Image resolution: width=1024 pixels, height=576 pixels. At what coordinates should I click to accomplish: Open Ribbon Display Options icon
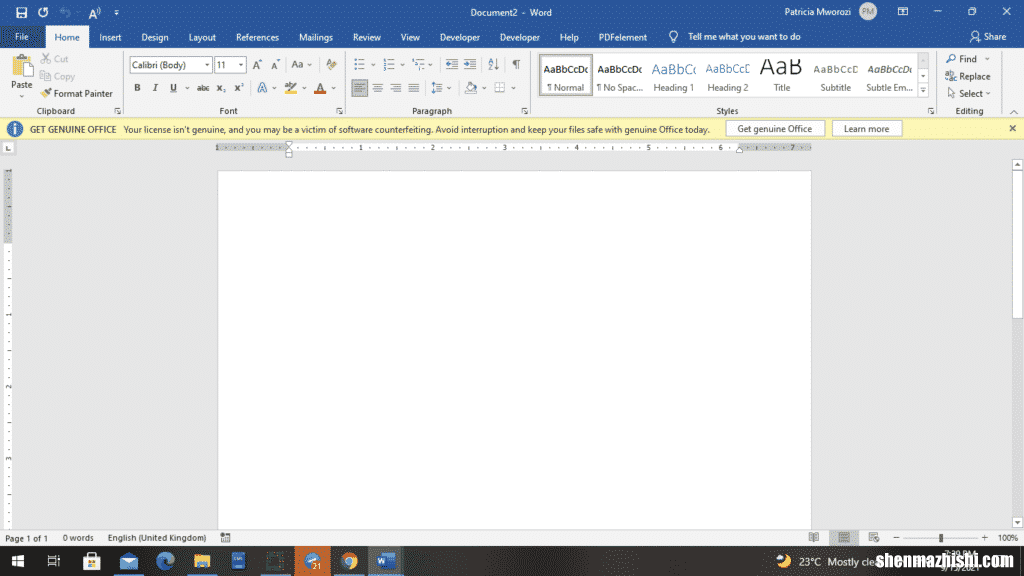pyautogui.click(x=903, y=12)
